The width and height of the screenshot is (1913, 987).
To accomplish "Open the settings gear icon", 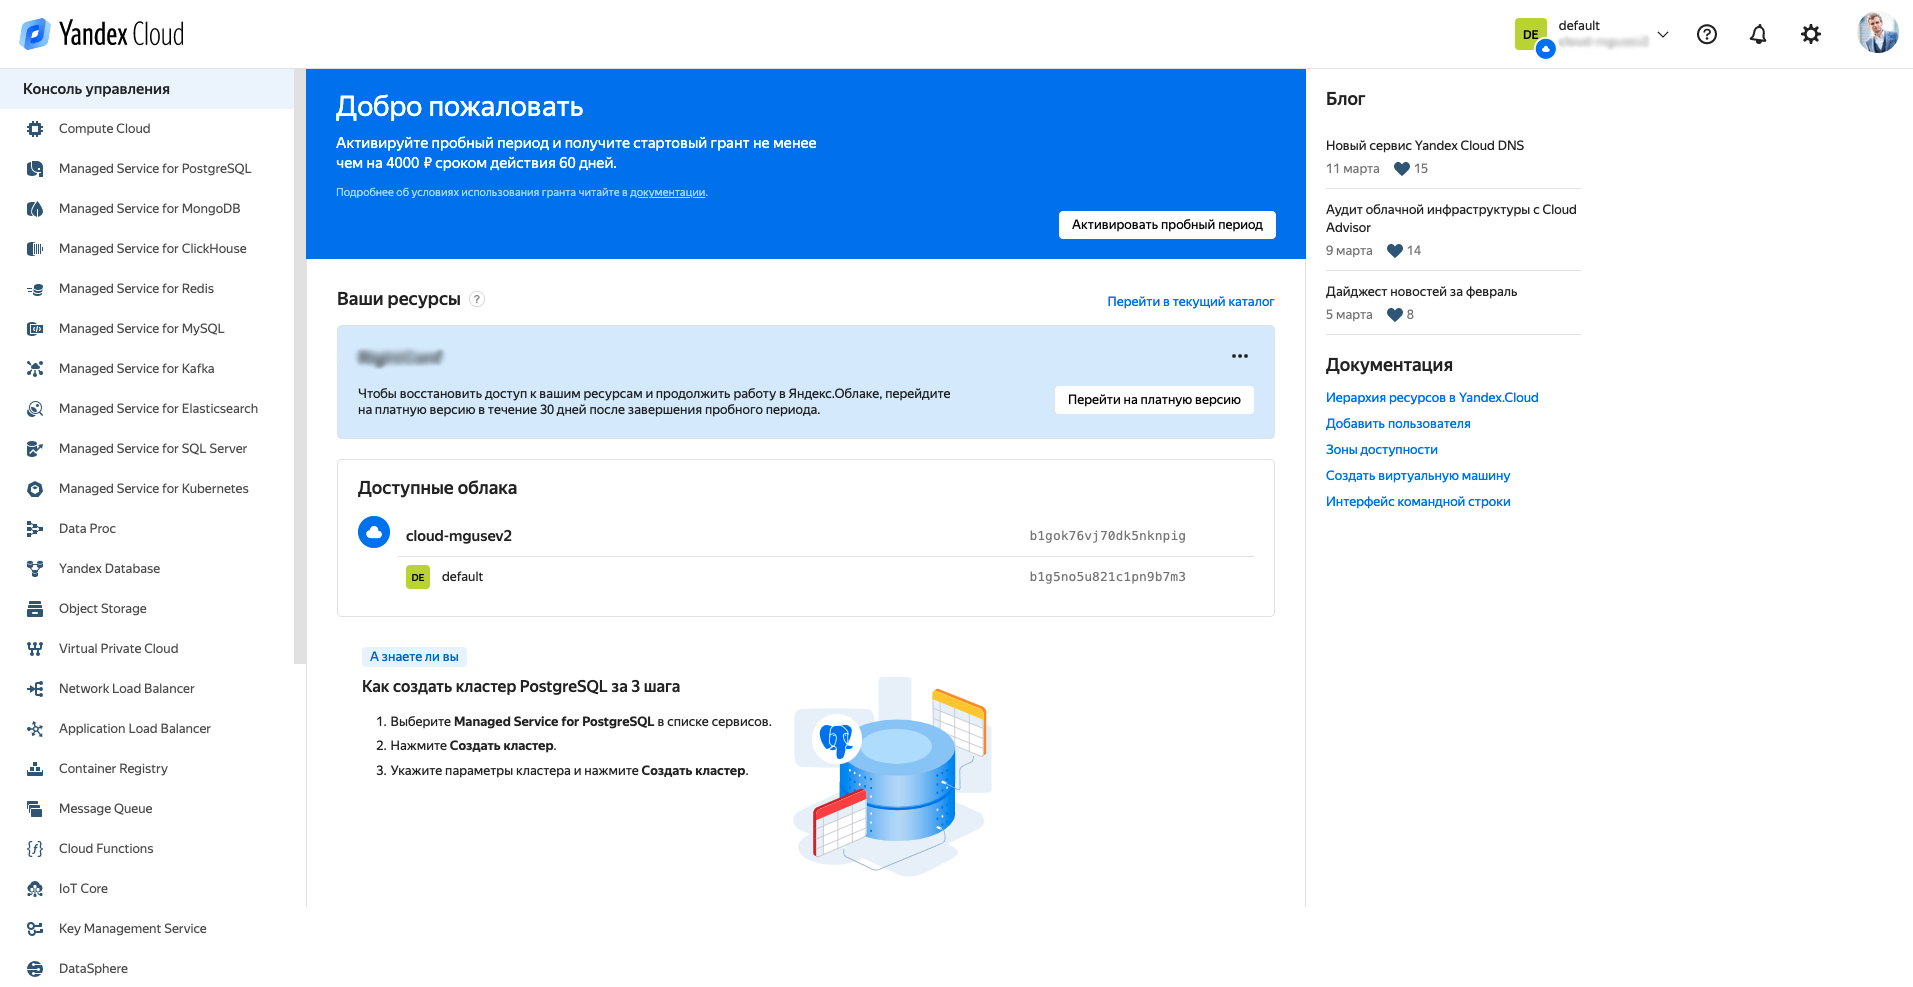I will pyautogui.click(x=1811, y=34).
